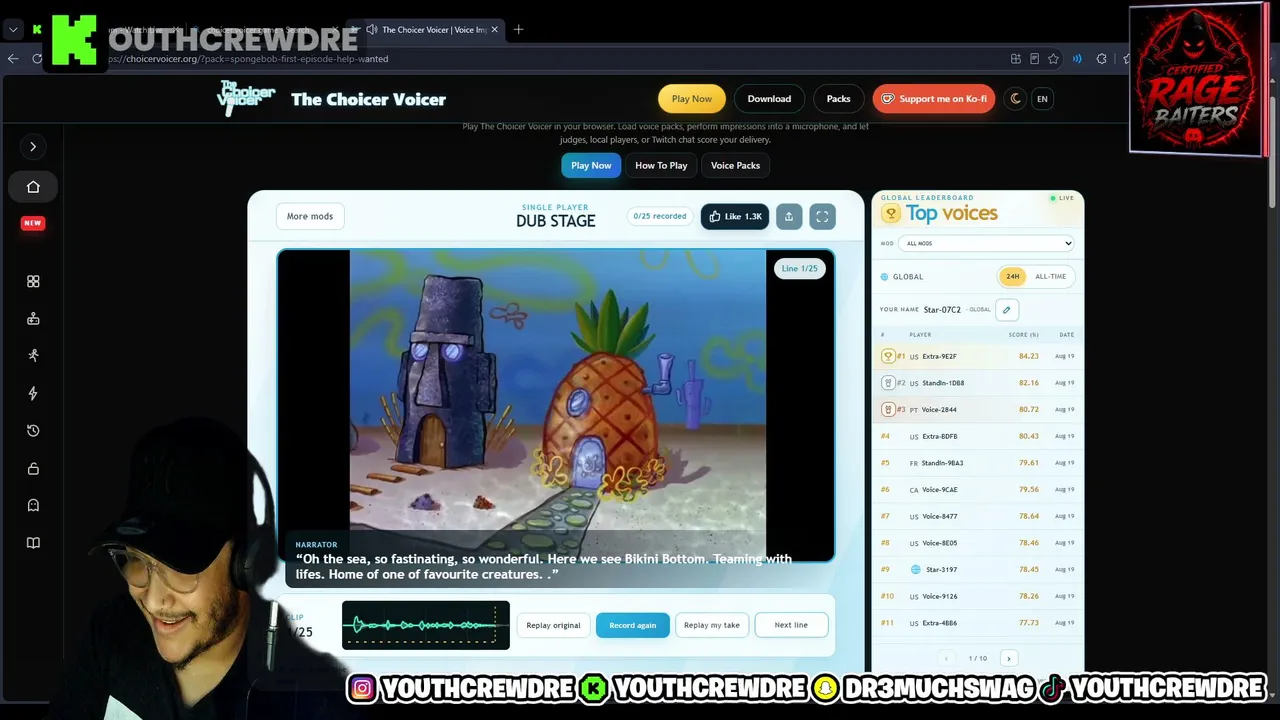1280x720 pixels.
Task: Go to the Next line
Action: (x=791, y=625)
